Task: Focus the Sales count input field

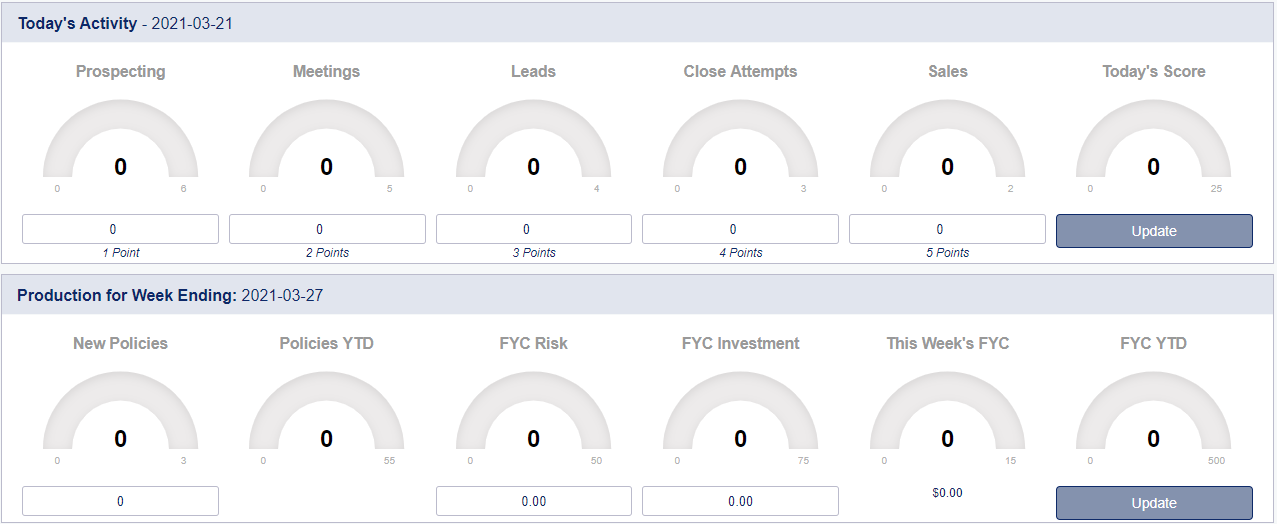Action: pos(947,229)
